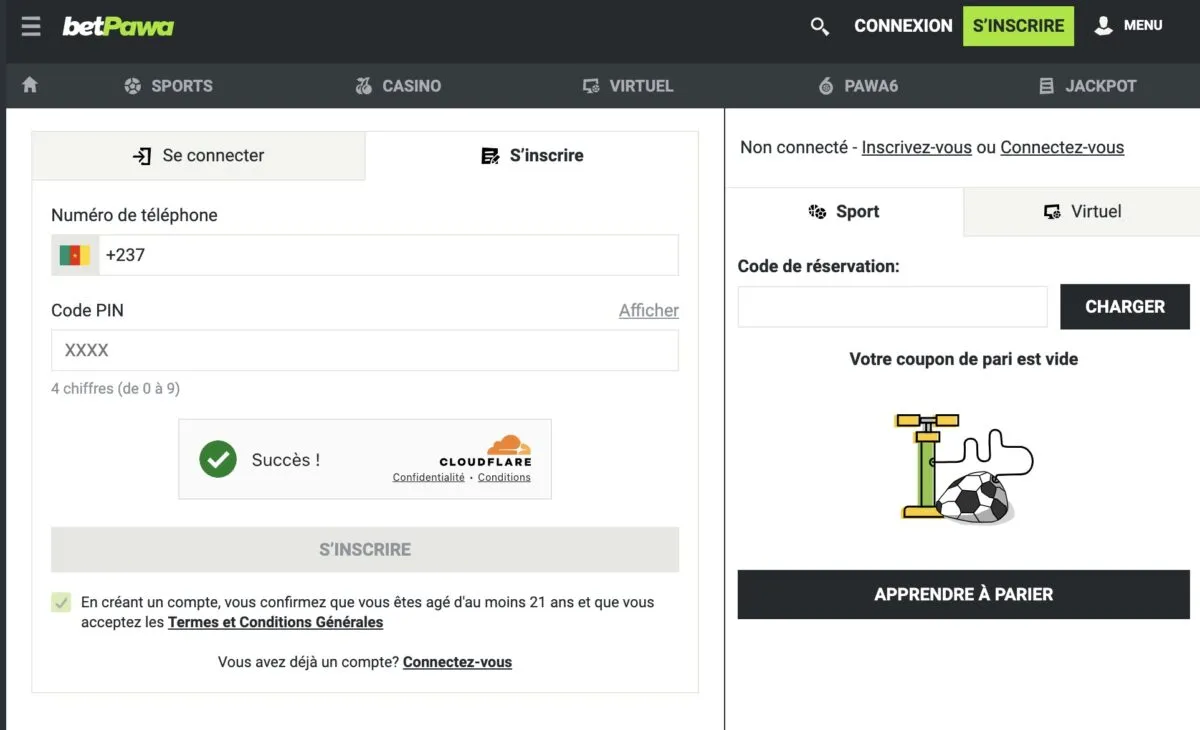Open the Cameroon flag country selector
Viewport: 1200px width, 730px height.
click(x=75, y=255)
